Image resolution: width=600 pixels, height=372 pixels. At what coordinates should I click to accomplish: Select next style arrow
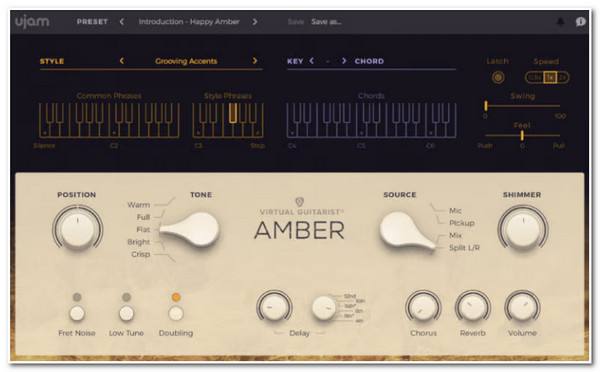click(x=255, y=60)
